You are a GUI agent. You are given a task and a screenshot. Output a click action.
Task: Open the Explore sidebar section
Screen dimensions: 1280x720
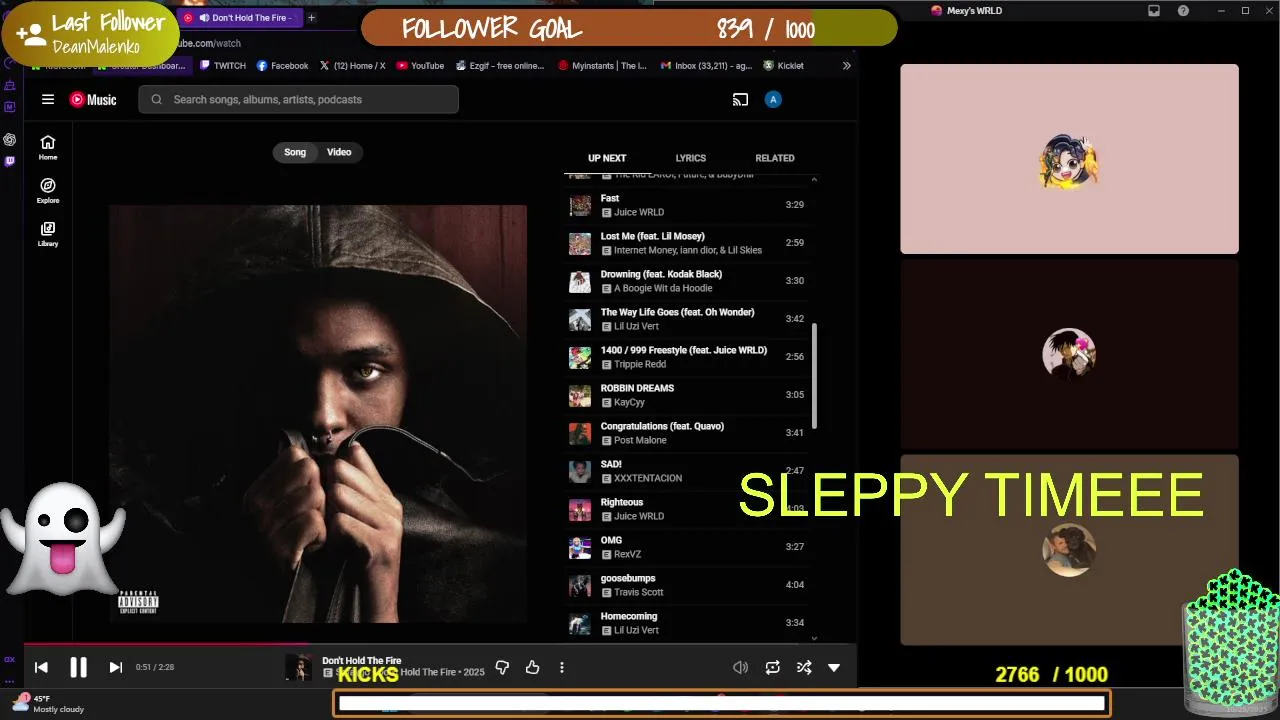tap(48, 190)
